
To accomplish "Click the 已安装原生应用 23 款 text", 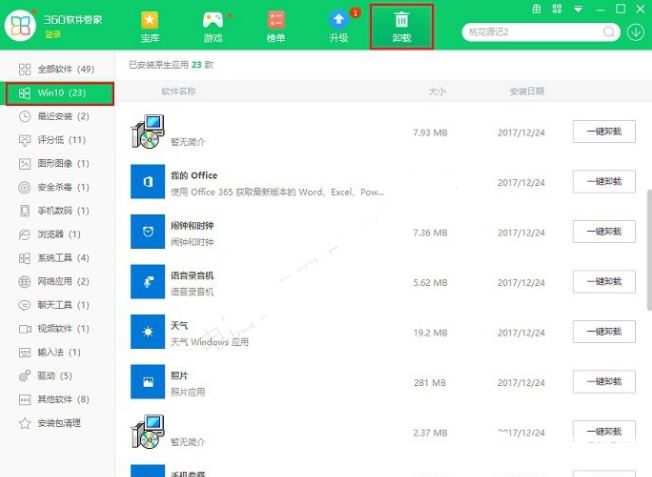I will coord(171,65).
